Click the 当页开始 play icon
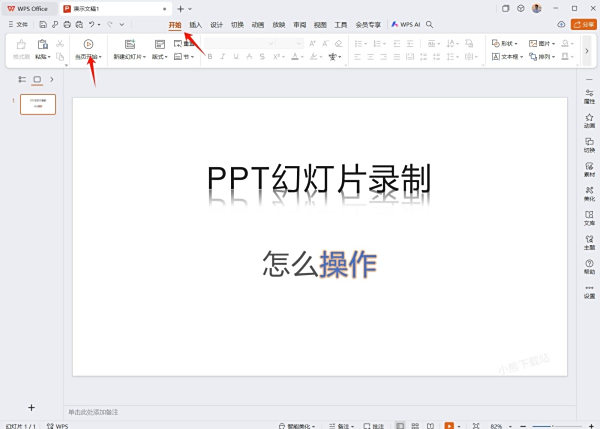This screenshot has width=600, height=429. point(88,44)
